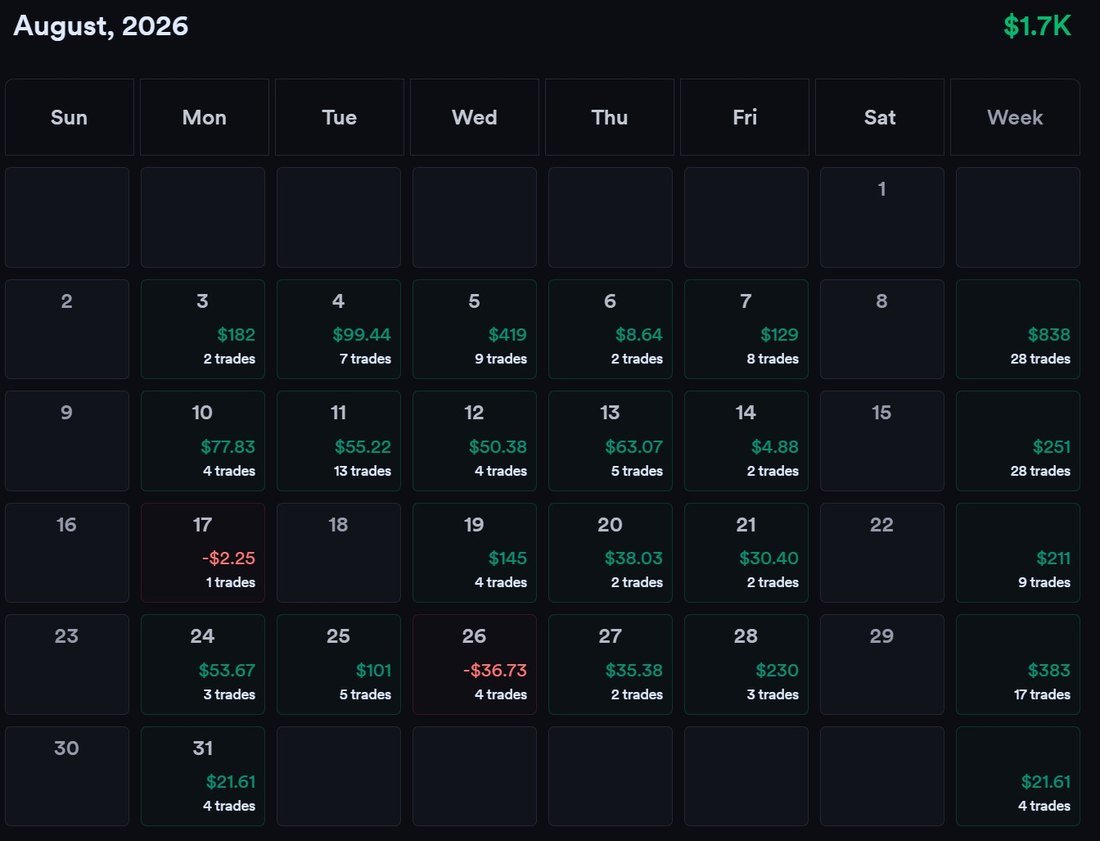The height and width of the screenshot is (841, 1100).
Task: Open the Saturday August 1 cell
Action: pos(882,217)
